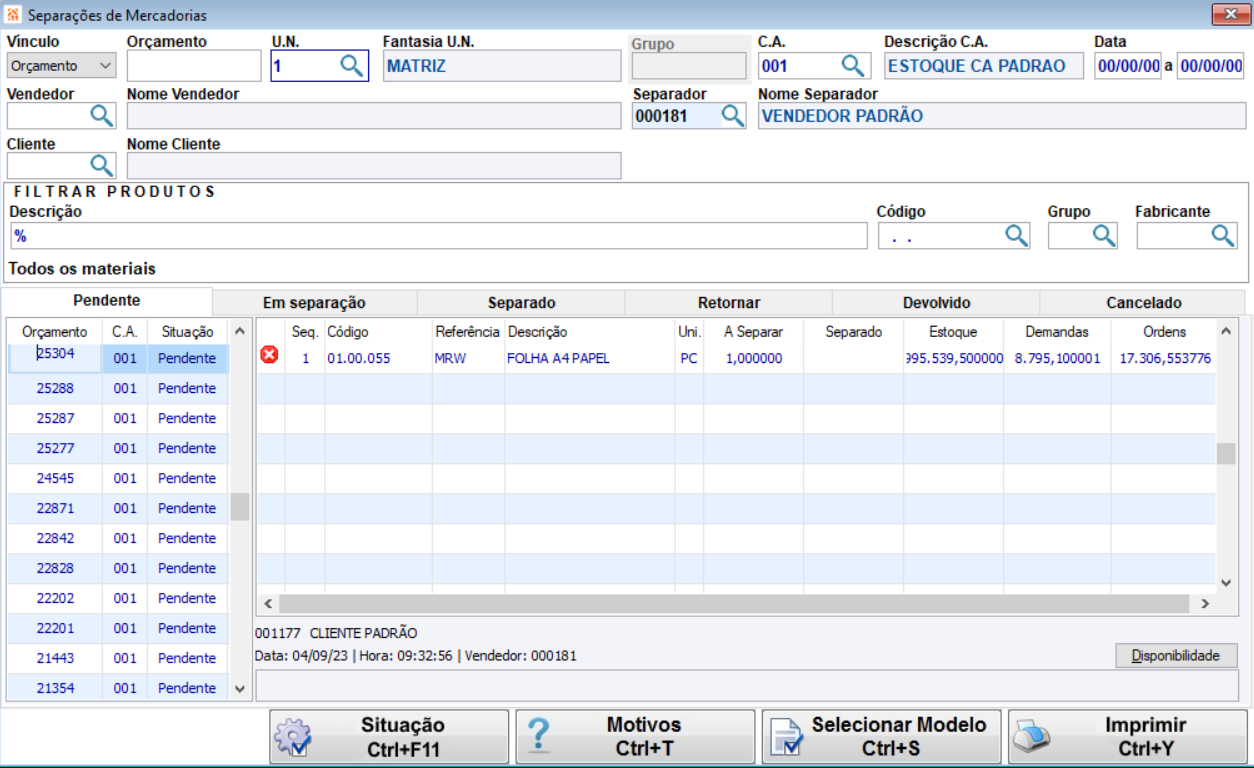Select orçamento 22202 row
The height and width of the screenshot is (768, 1254).
118,598
